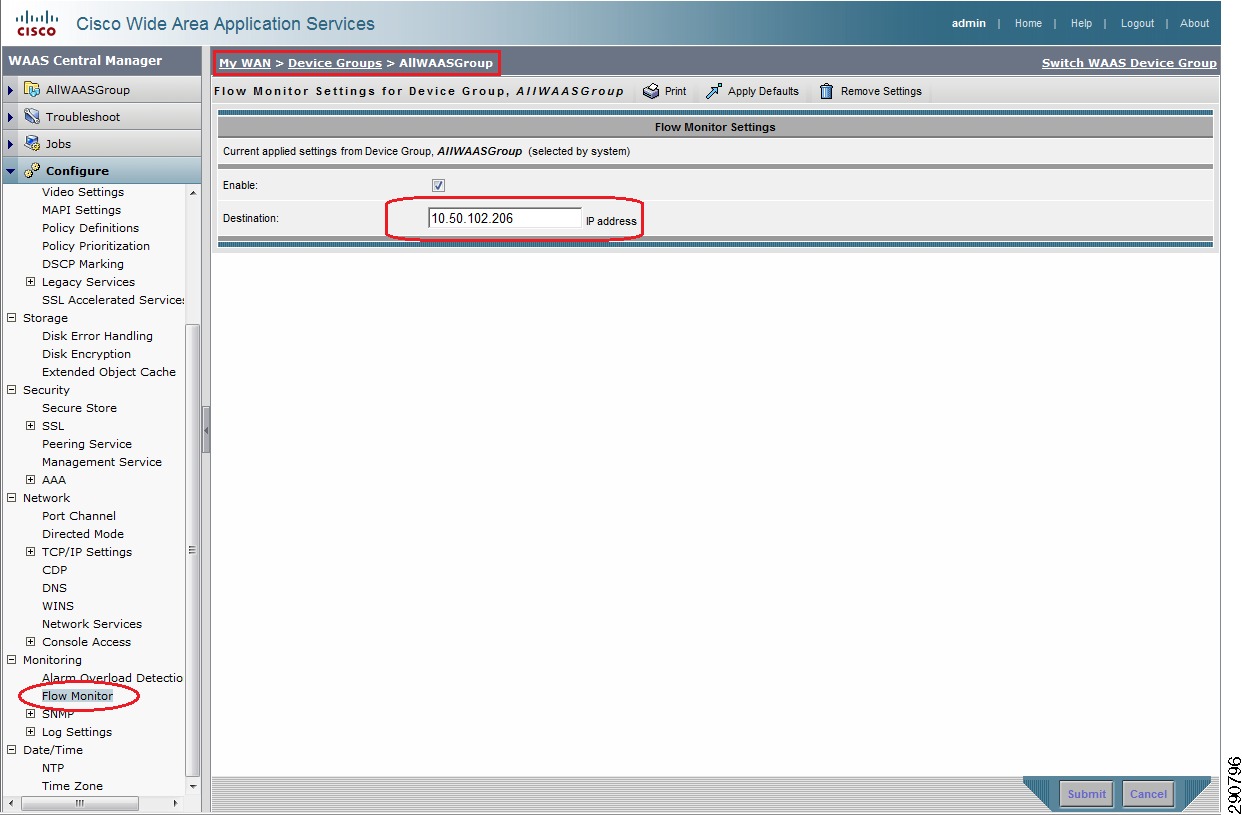The image size is (1242, 815).
Task: Click Switch WAAS Device Group link
Action: pos(1129,63)
